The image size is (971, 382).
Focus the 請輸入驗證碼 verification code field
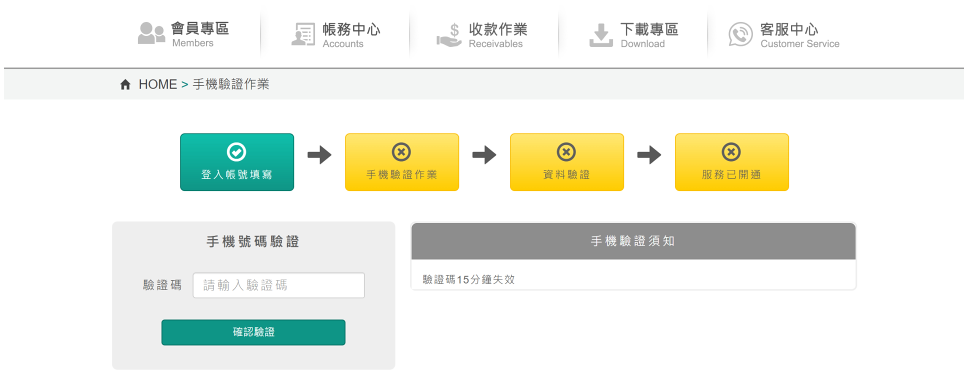(x=279, y=285)
